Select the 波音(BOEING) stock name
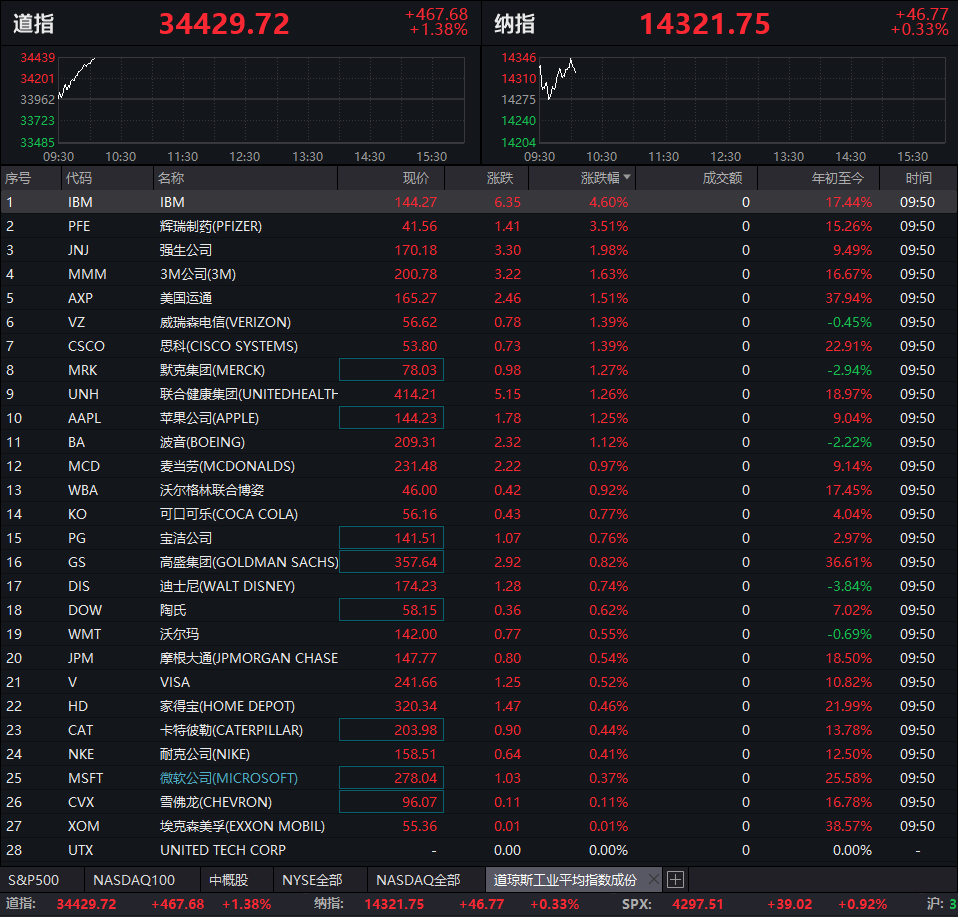The height and width of the screenshot is (917, 958). [x=202, y=442]
